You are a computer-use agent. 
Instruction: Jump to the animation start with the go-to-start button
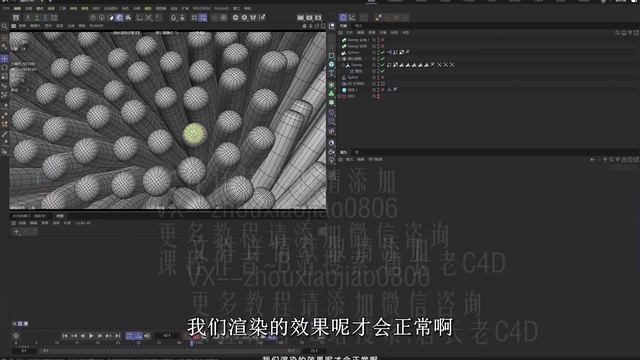65,336
